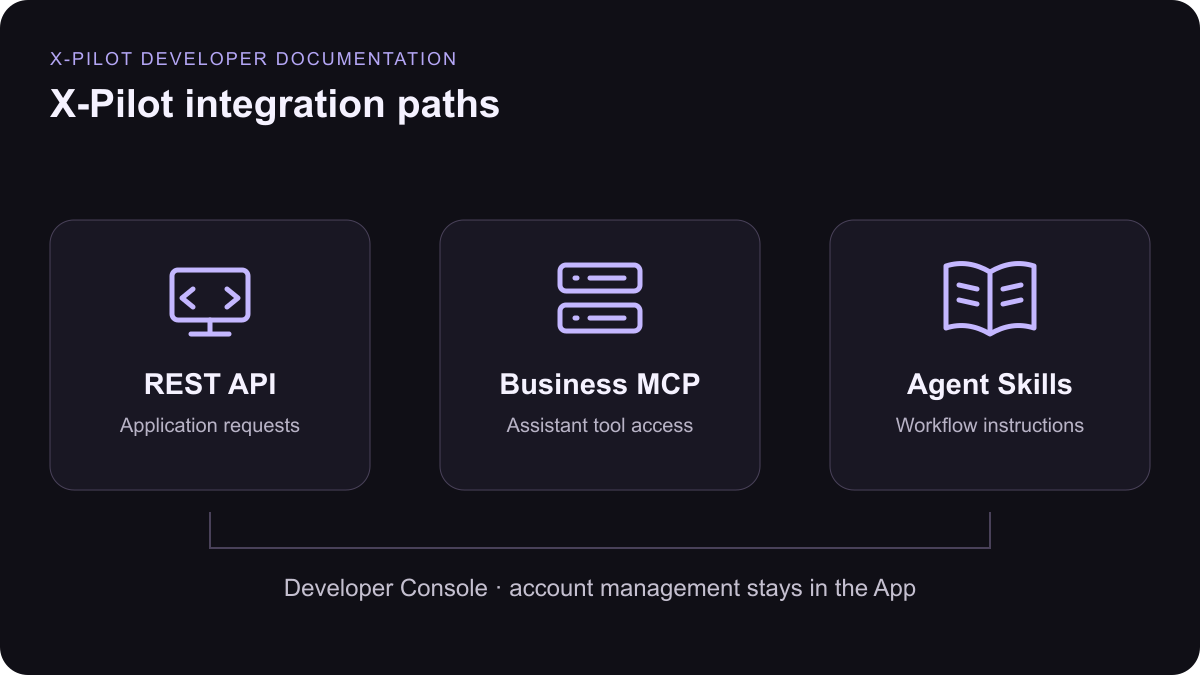The image size is (1200, 675).
Task: Click the 'X-Pilot integration paths' title
Action: coord(275,105)
